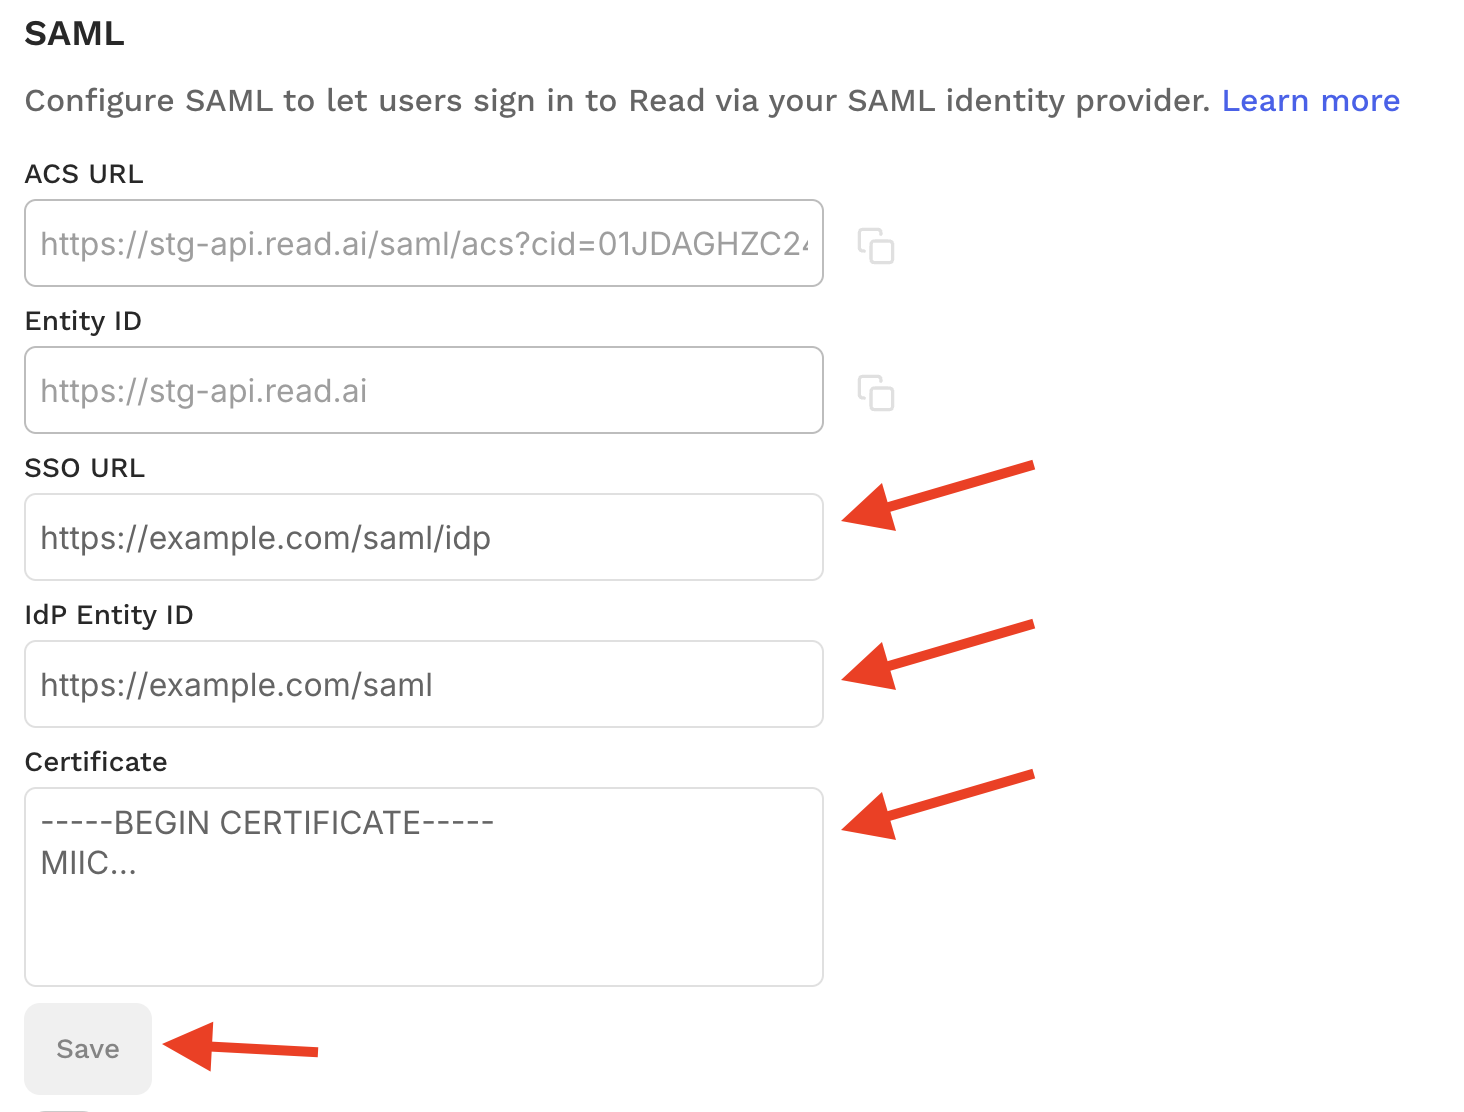The image size is (1464, 1112).
Task: Focus the IdP Entity ID input field
Action: pyautogui.click(x=424, y=684)
